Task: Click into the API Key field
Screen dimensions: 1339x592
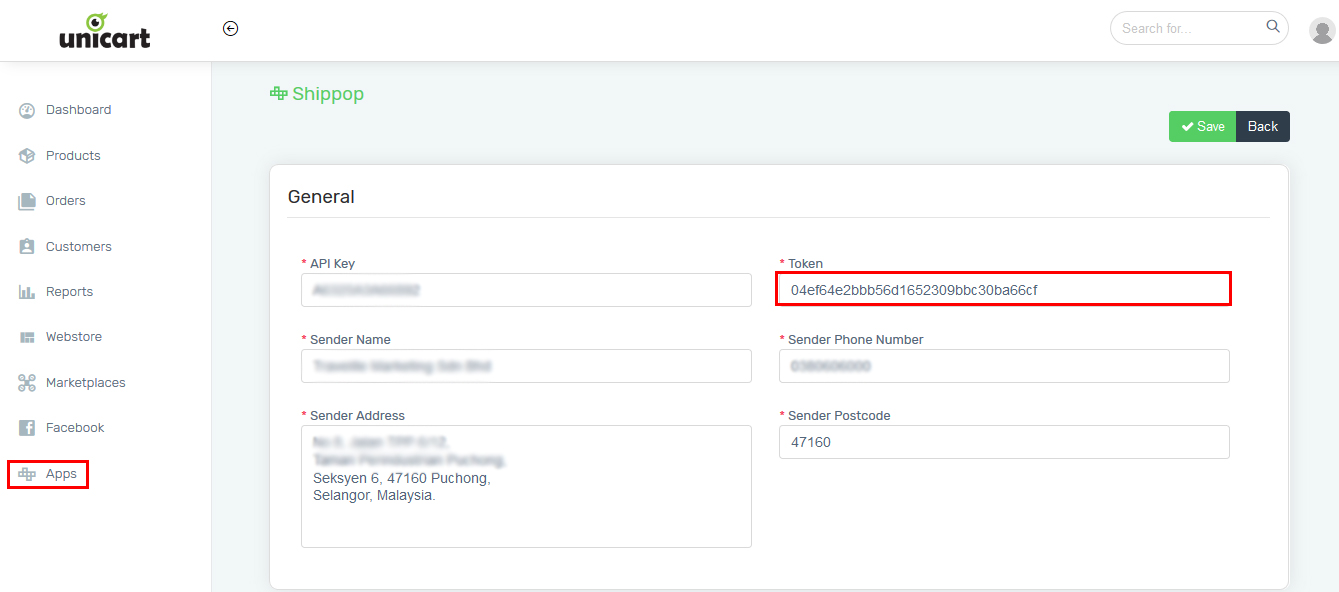Action: [x=526, y=290]
